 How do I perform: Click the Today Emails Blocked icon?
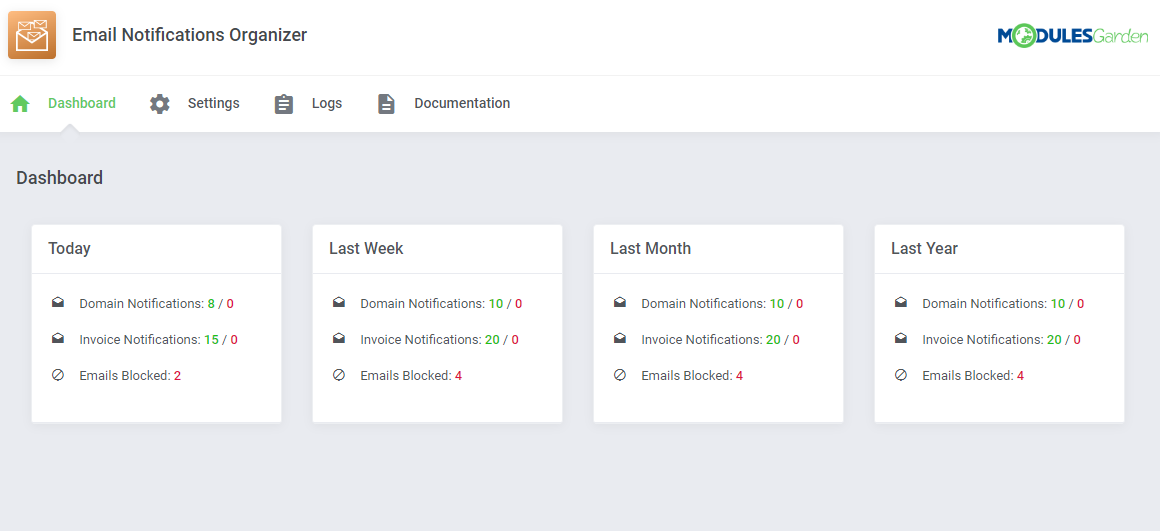(x=58, y=375)
